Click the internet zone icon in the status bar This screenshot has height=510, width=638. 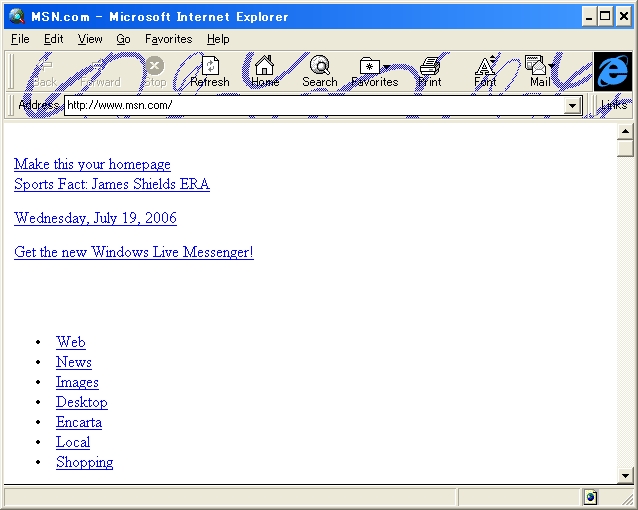(591, 497)
